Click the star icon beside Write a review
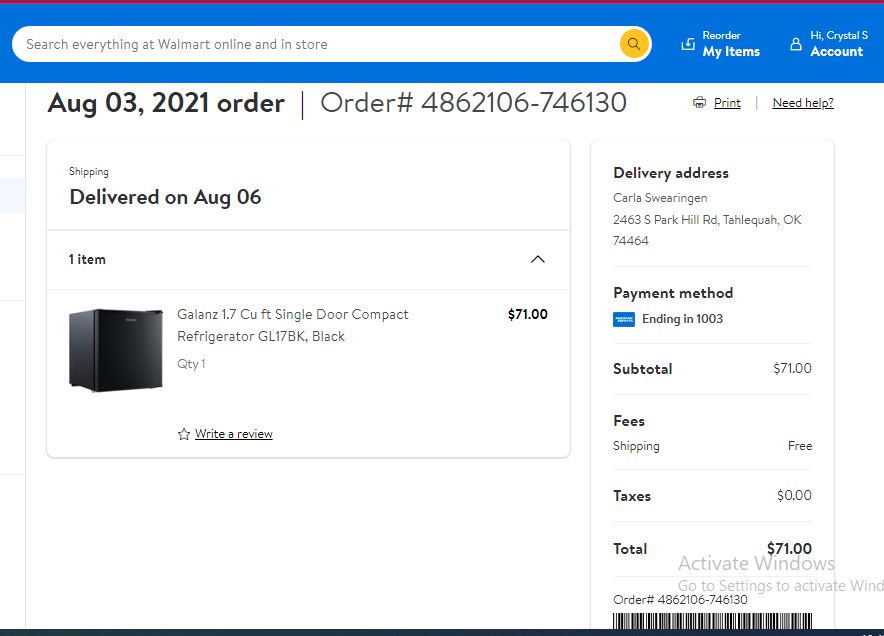 coord(184,434)
